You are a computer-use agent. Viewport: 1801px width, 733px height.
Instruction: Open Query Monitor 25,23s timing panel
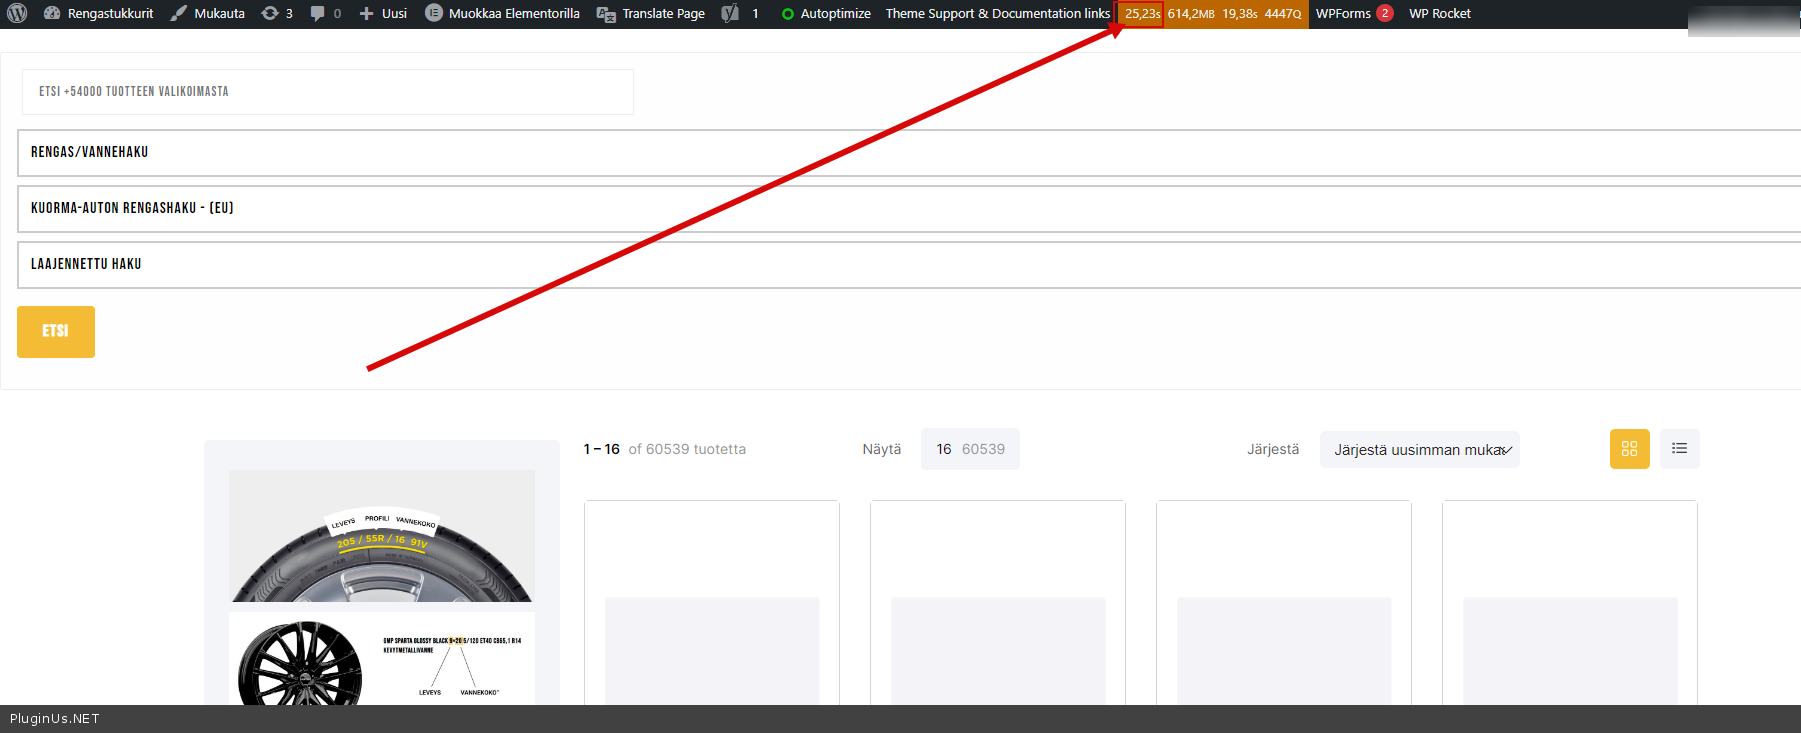1141,14
